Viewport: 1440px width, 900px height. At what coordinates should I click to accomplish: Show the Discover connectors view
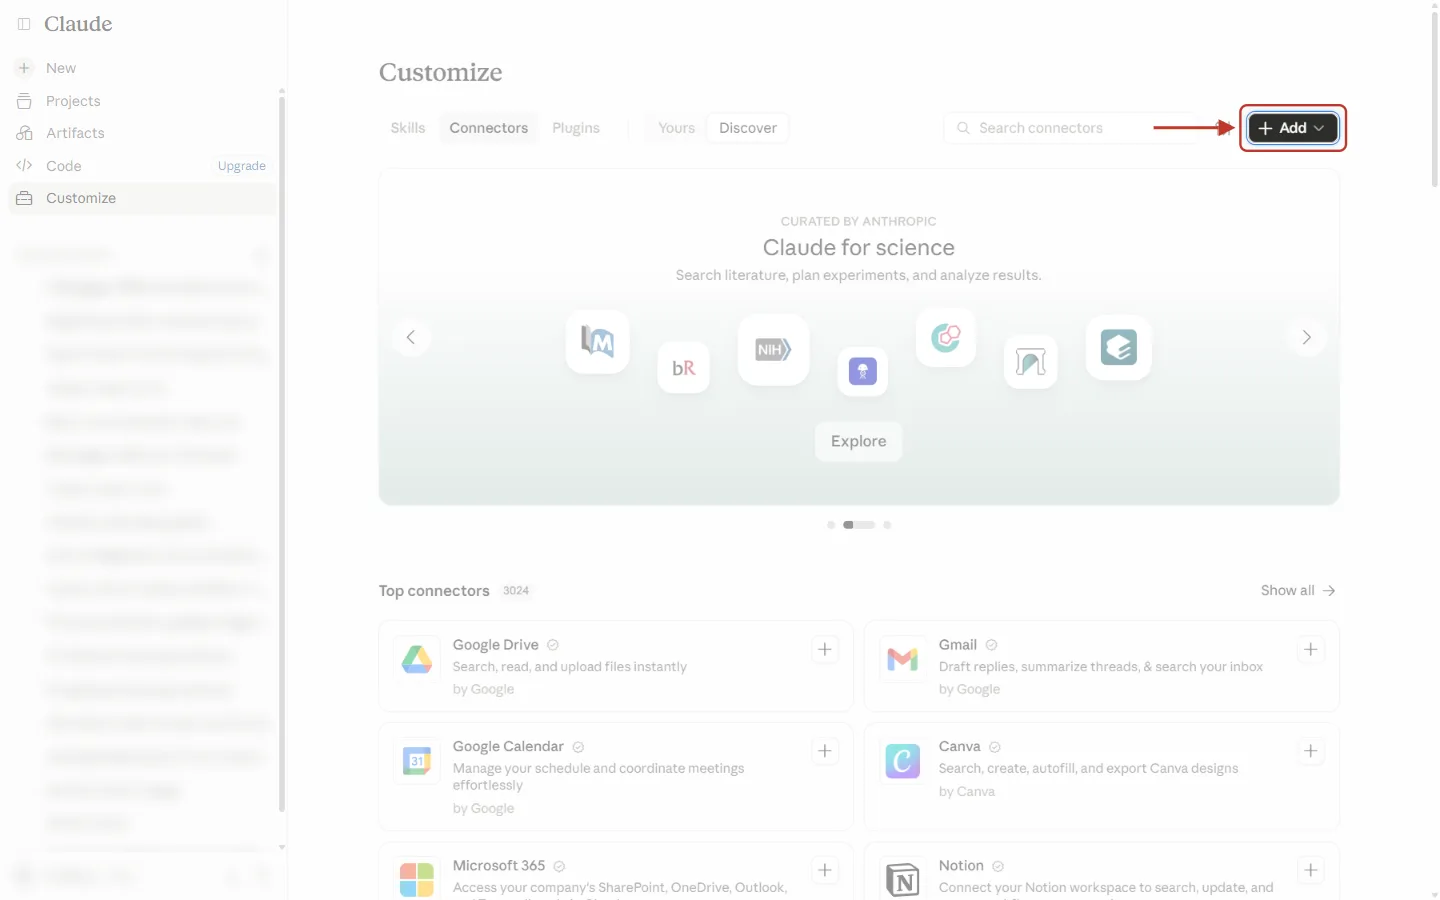[x=748, y=128]
